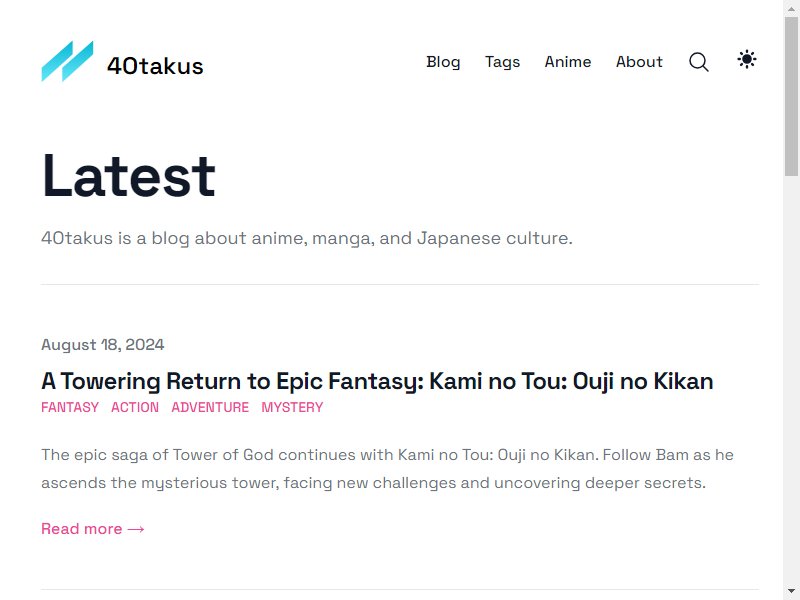Select the MYSTERY tag
The height and width of the screenshot is (600, 800).
pos(292,407)
